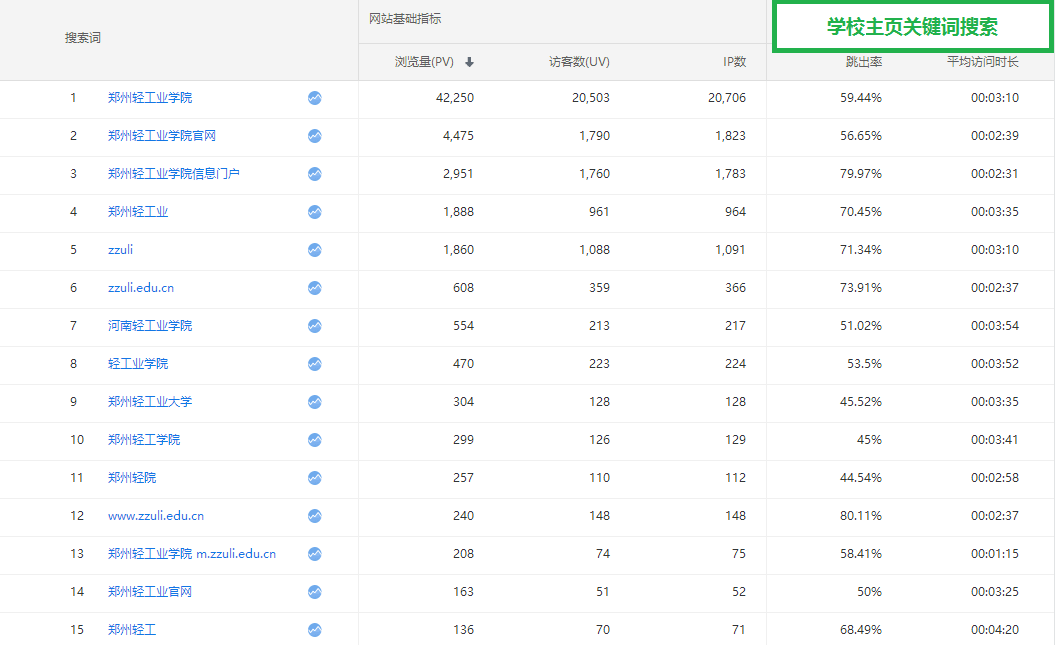Click the 跳出率 column header
This screenshot has width=1055, height=645.
pos(863,62)
